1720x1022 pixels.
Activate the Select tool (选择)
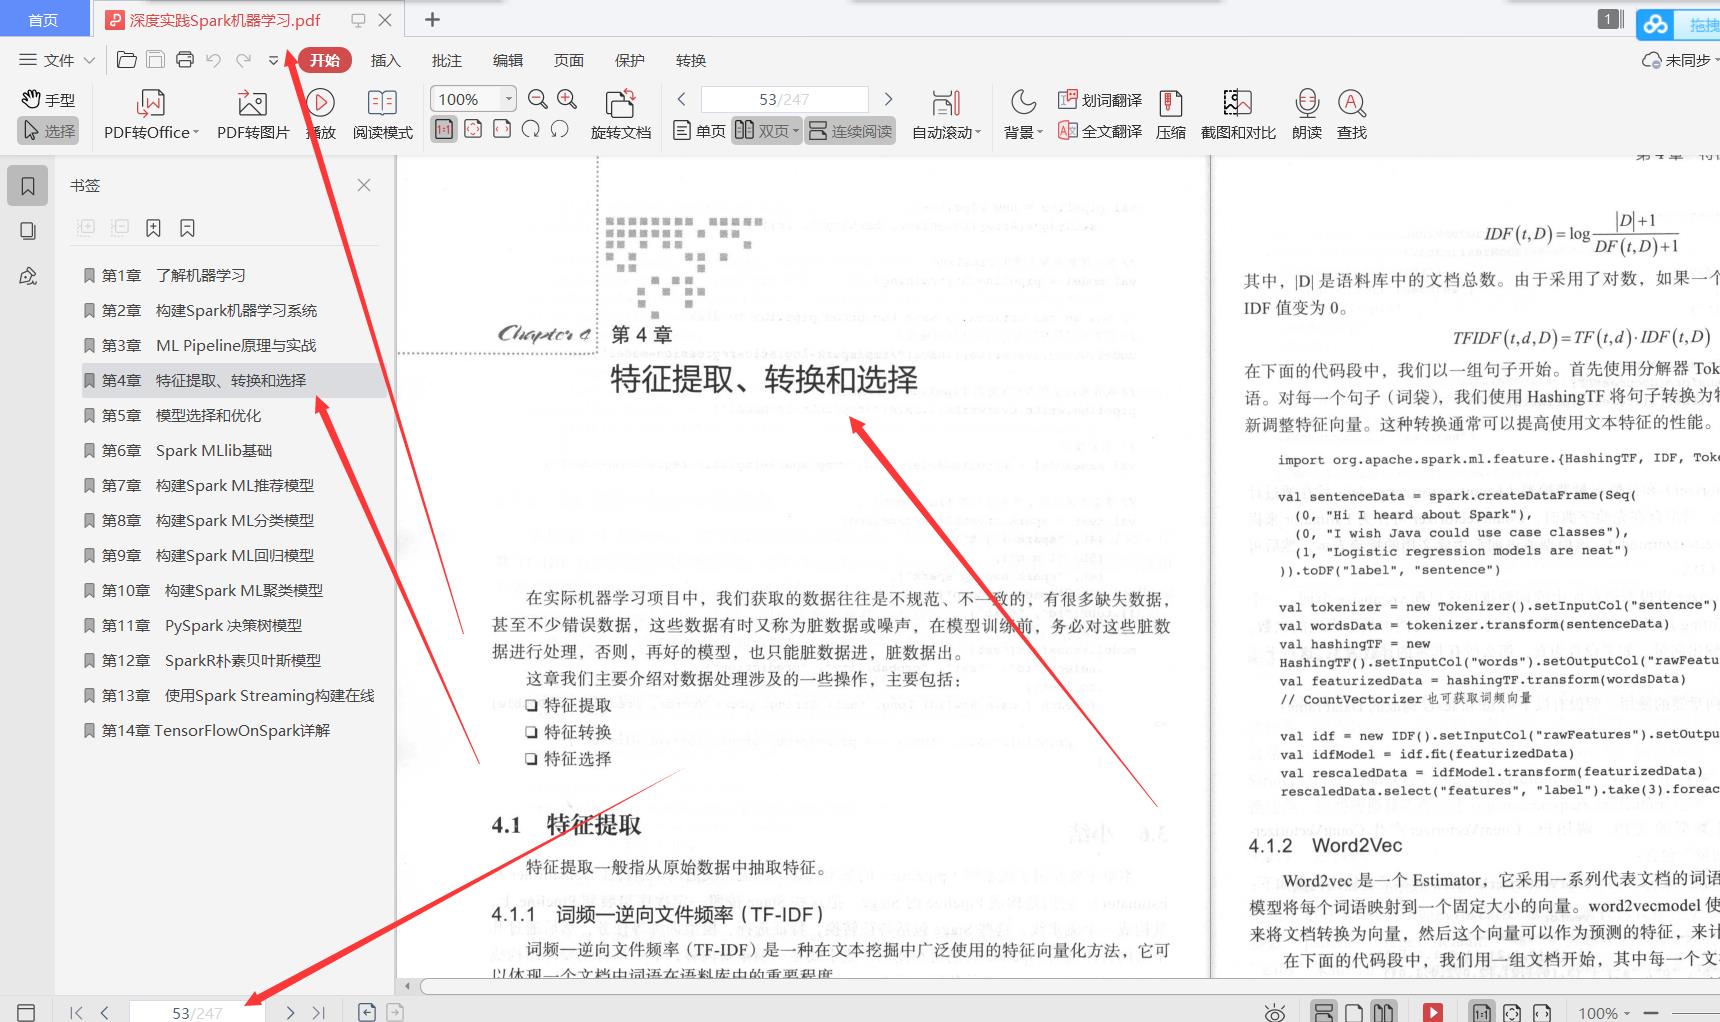point(48,131)
